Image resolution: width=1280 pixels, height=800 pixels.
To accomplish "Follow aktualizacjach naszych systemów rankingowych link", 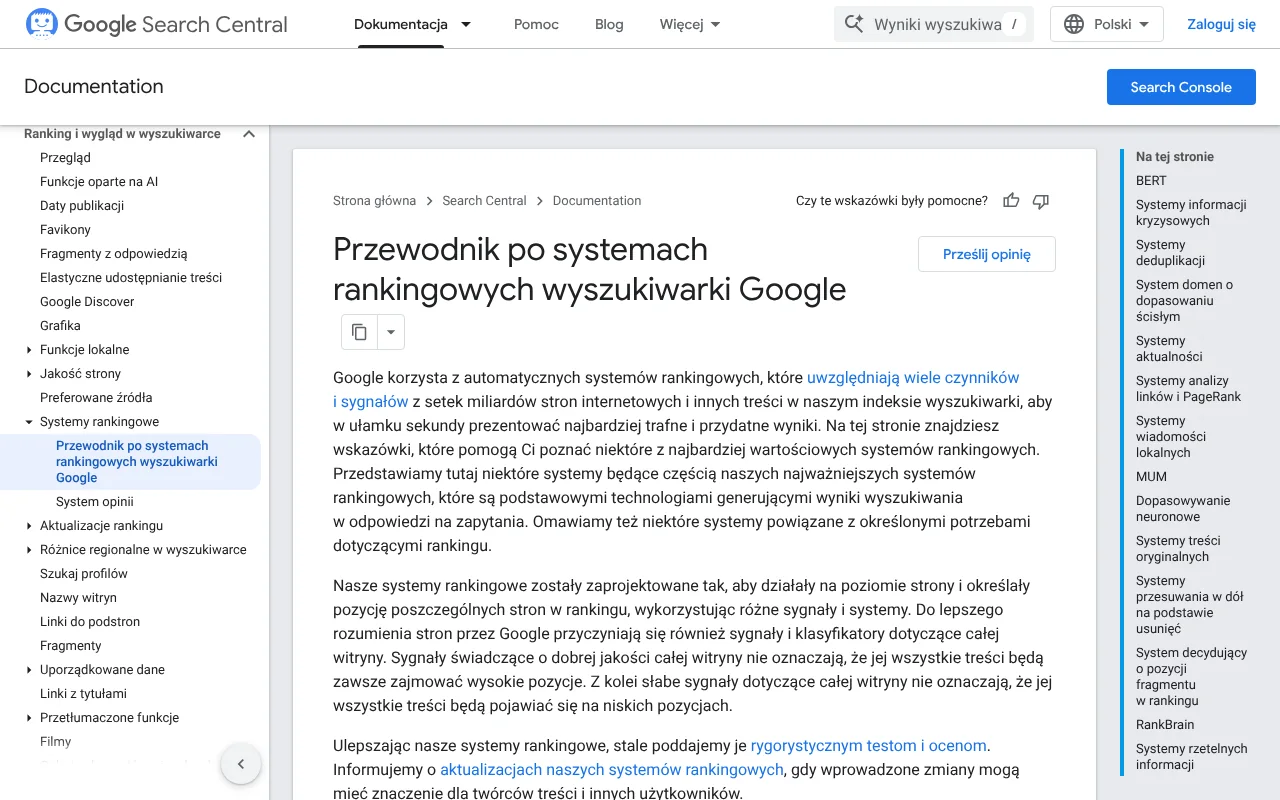I will click(612, 770).
